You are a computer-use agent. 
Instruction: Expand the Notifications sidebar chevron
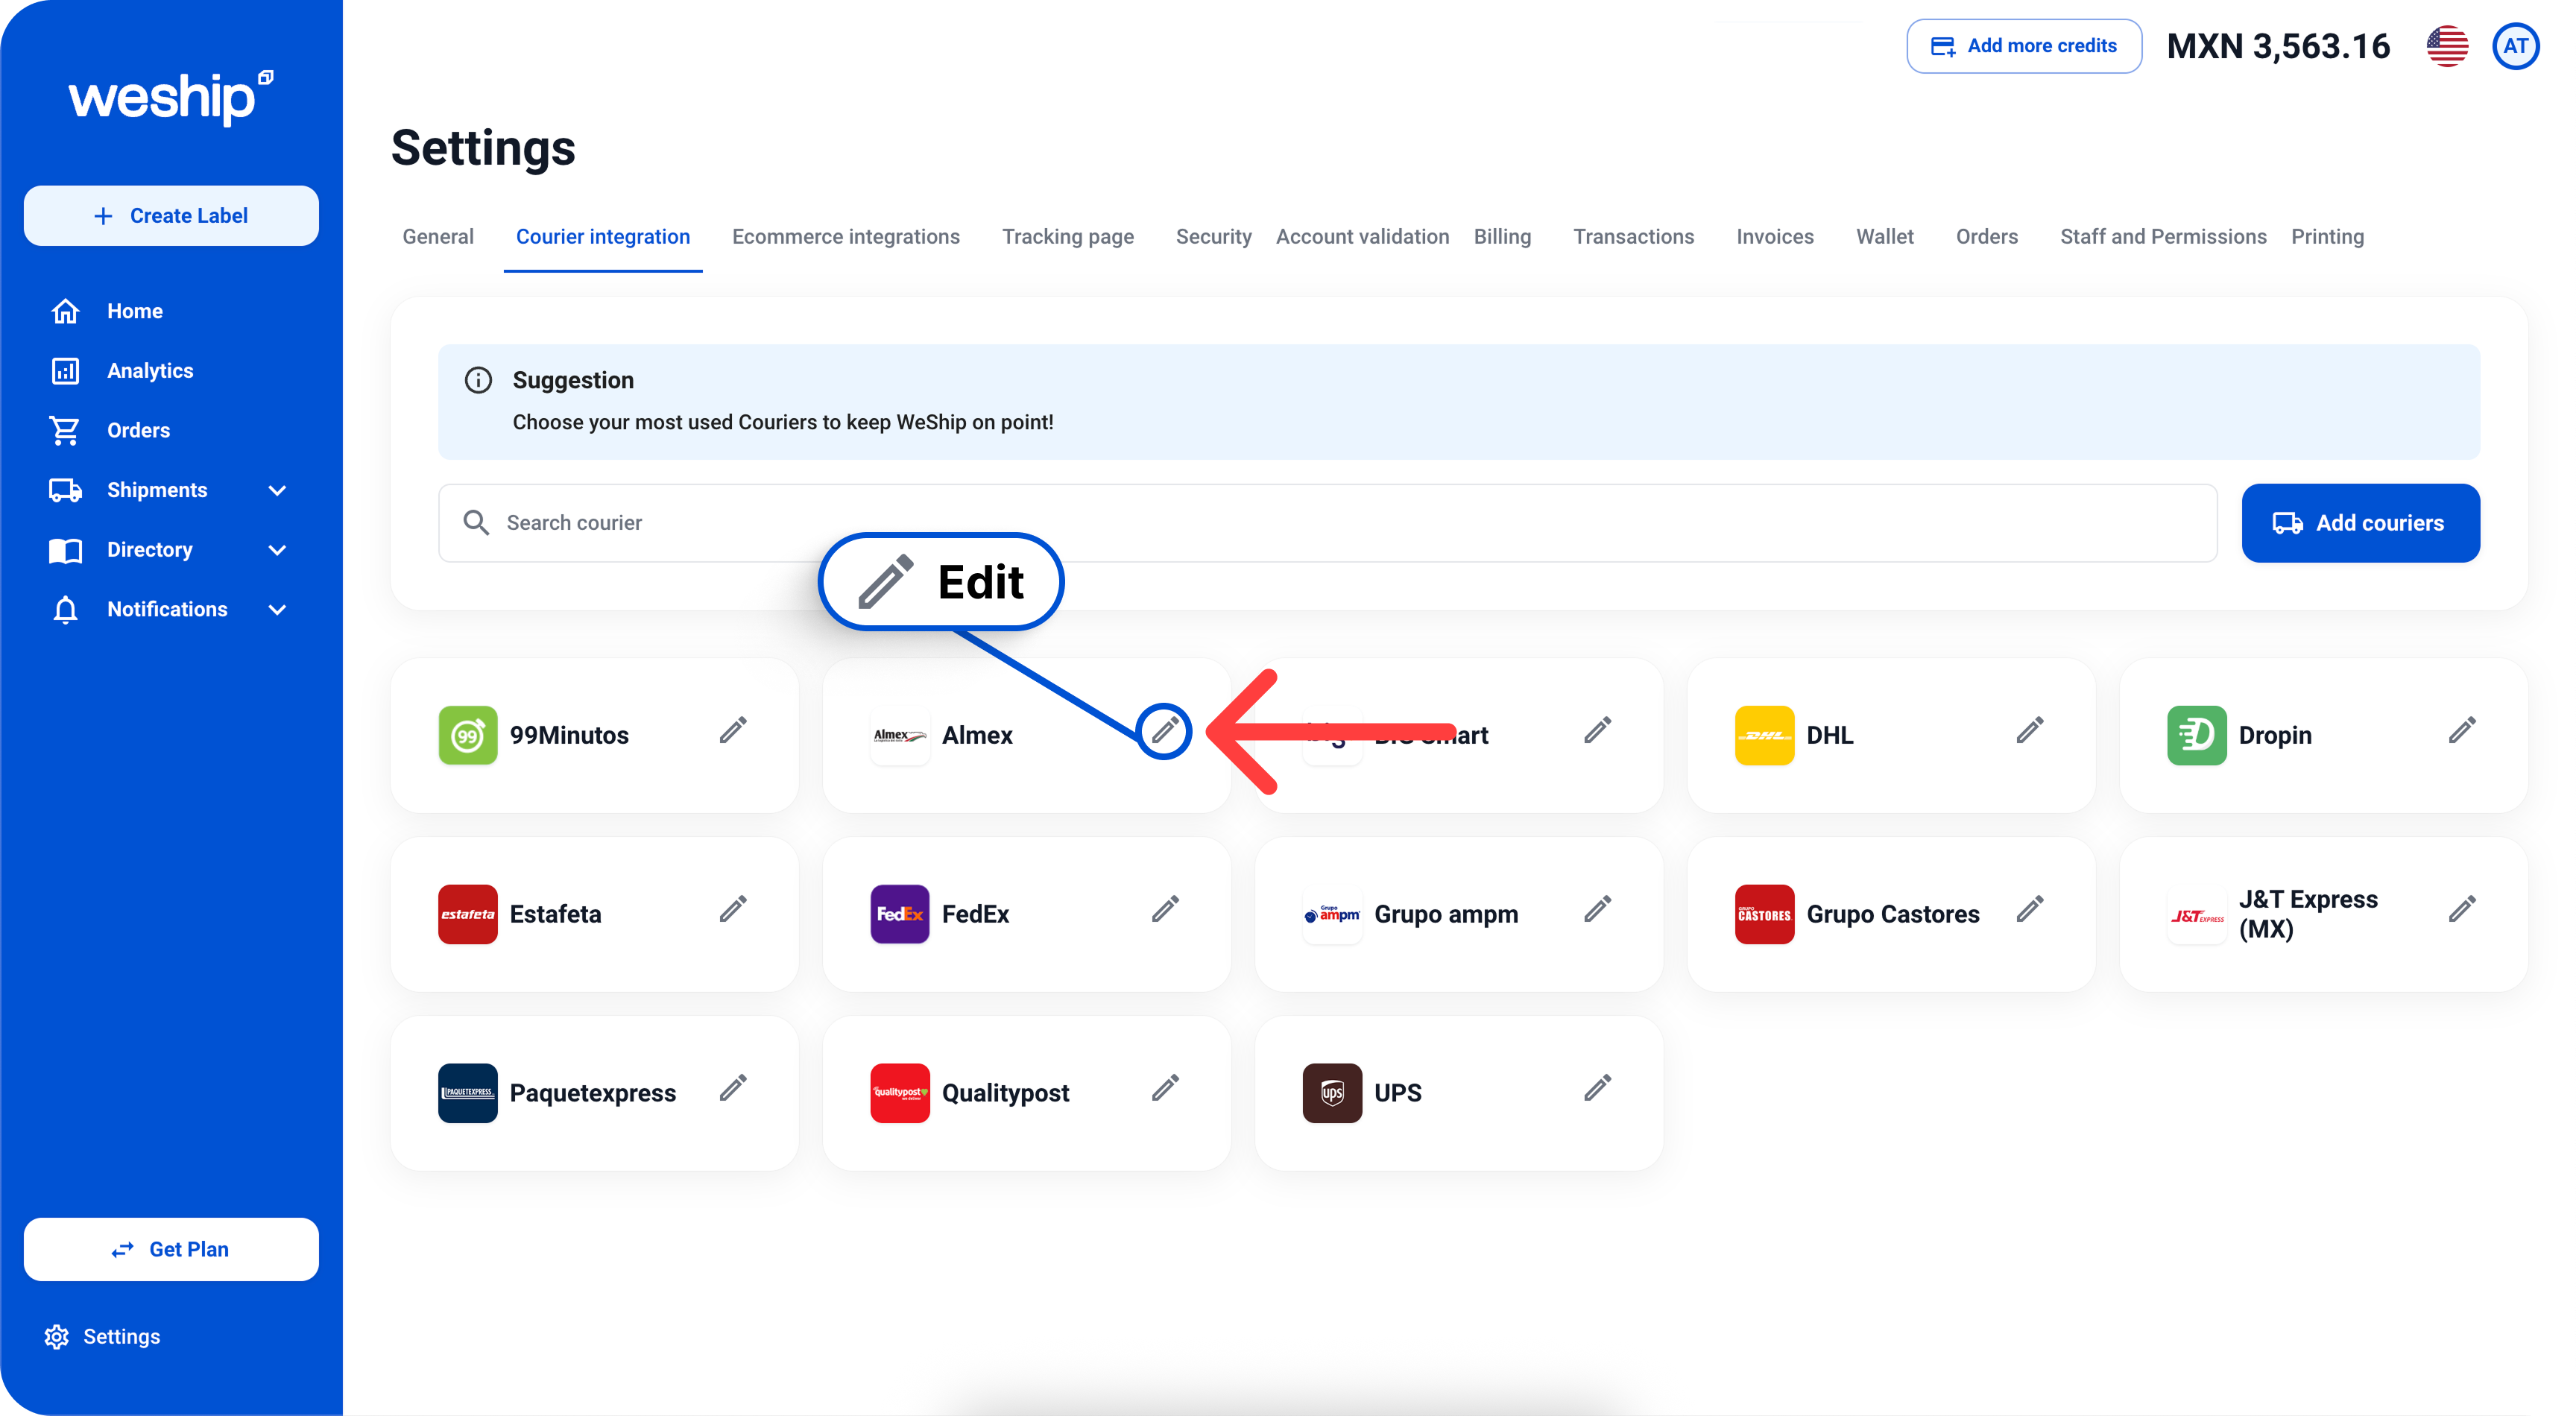(277, 610)
